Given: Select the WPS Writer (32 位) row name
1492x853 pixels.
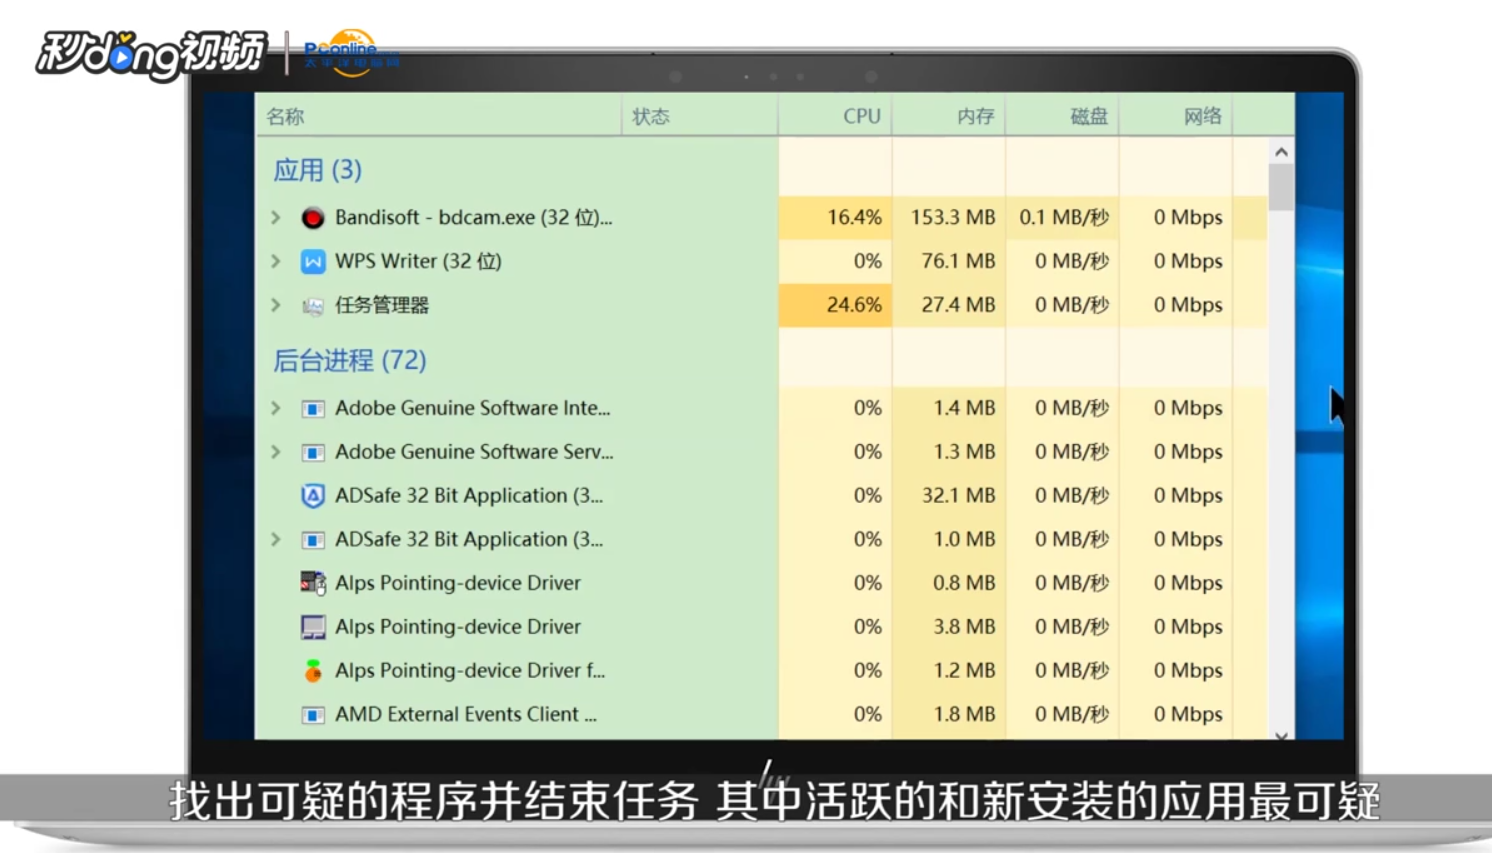Looking at the screenshot, I should tap(418, 261).
